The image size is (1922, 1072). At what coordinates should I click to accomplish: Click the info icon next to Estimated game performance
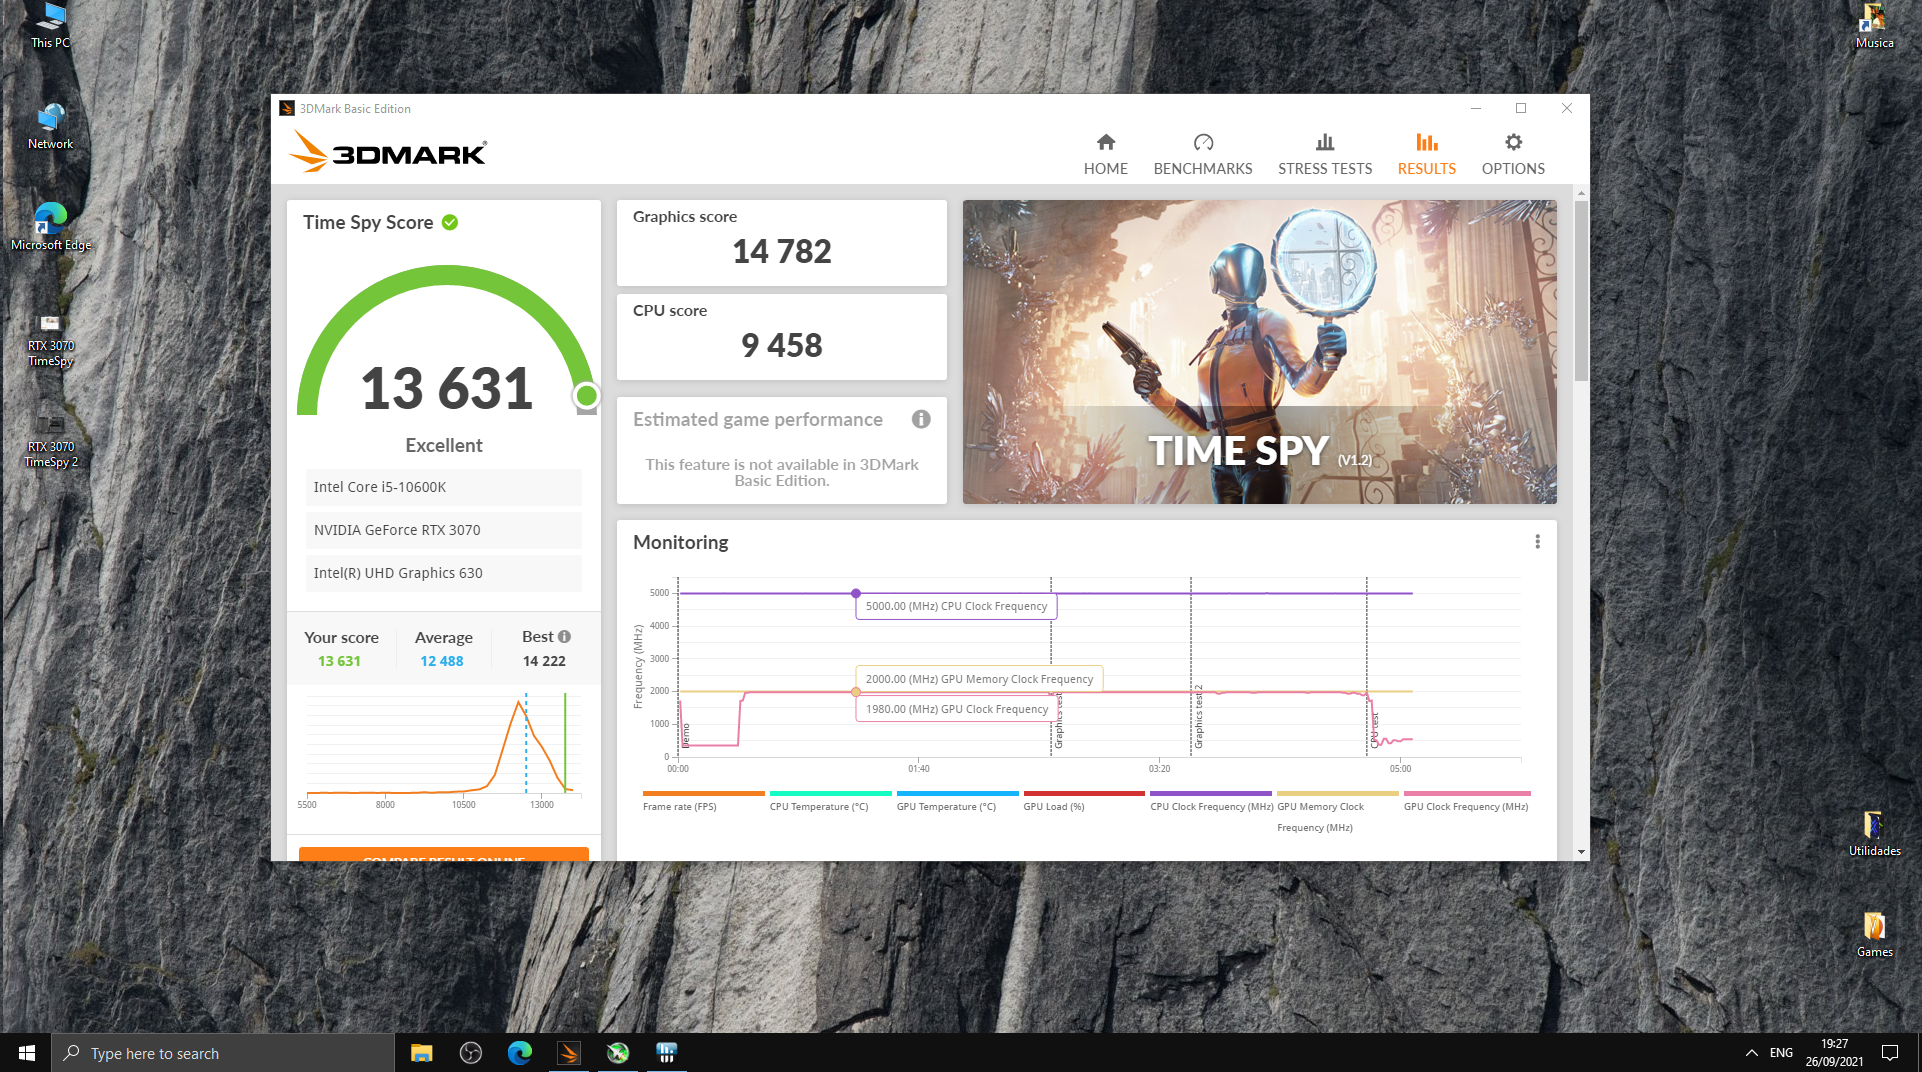(921, 419)
